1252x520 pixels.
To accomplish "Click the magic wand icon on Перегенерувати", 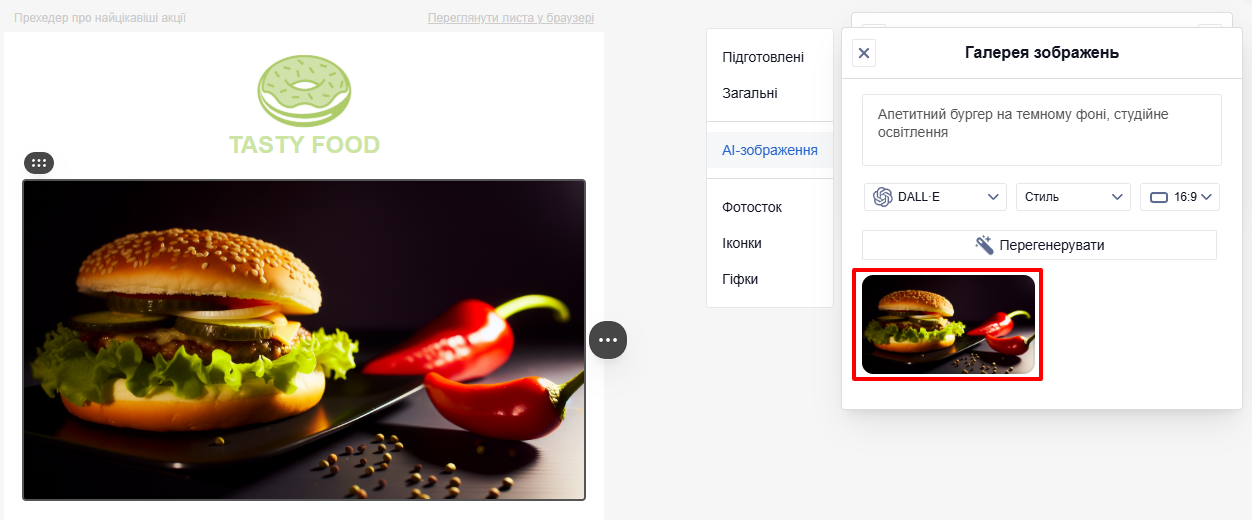I will click(984, 245).
